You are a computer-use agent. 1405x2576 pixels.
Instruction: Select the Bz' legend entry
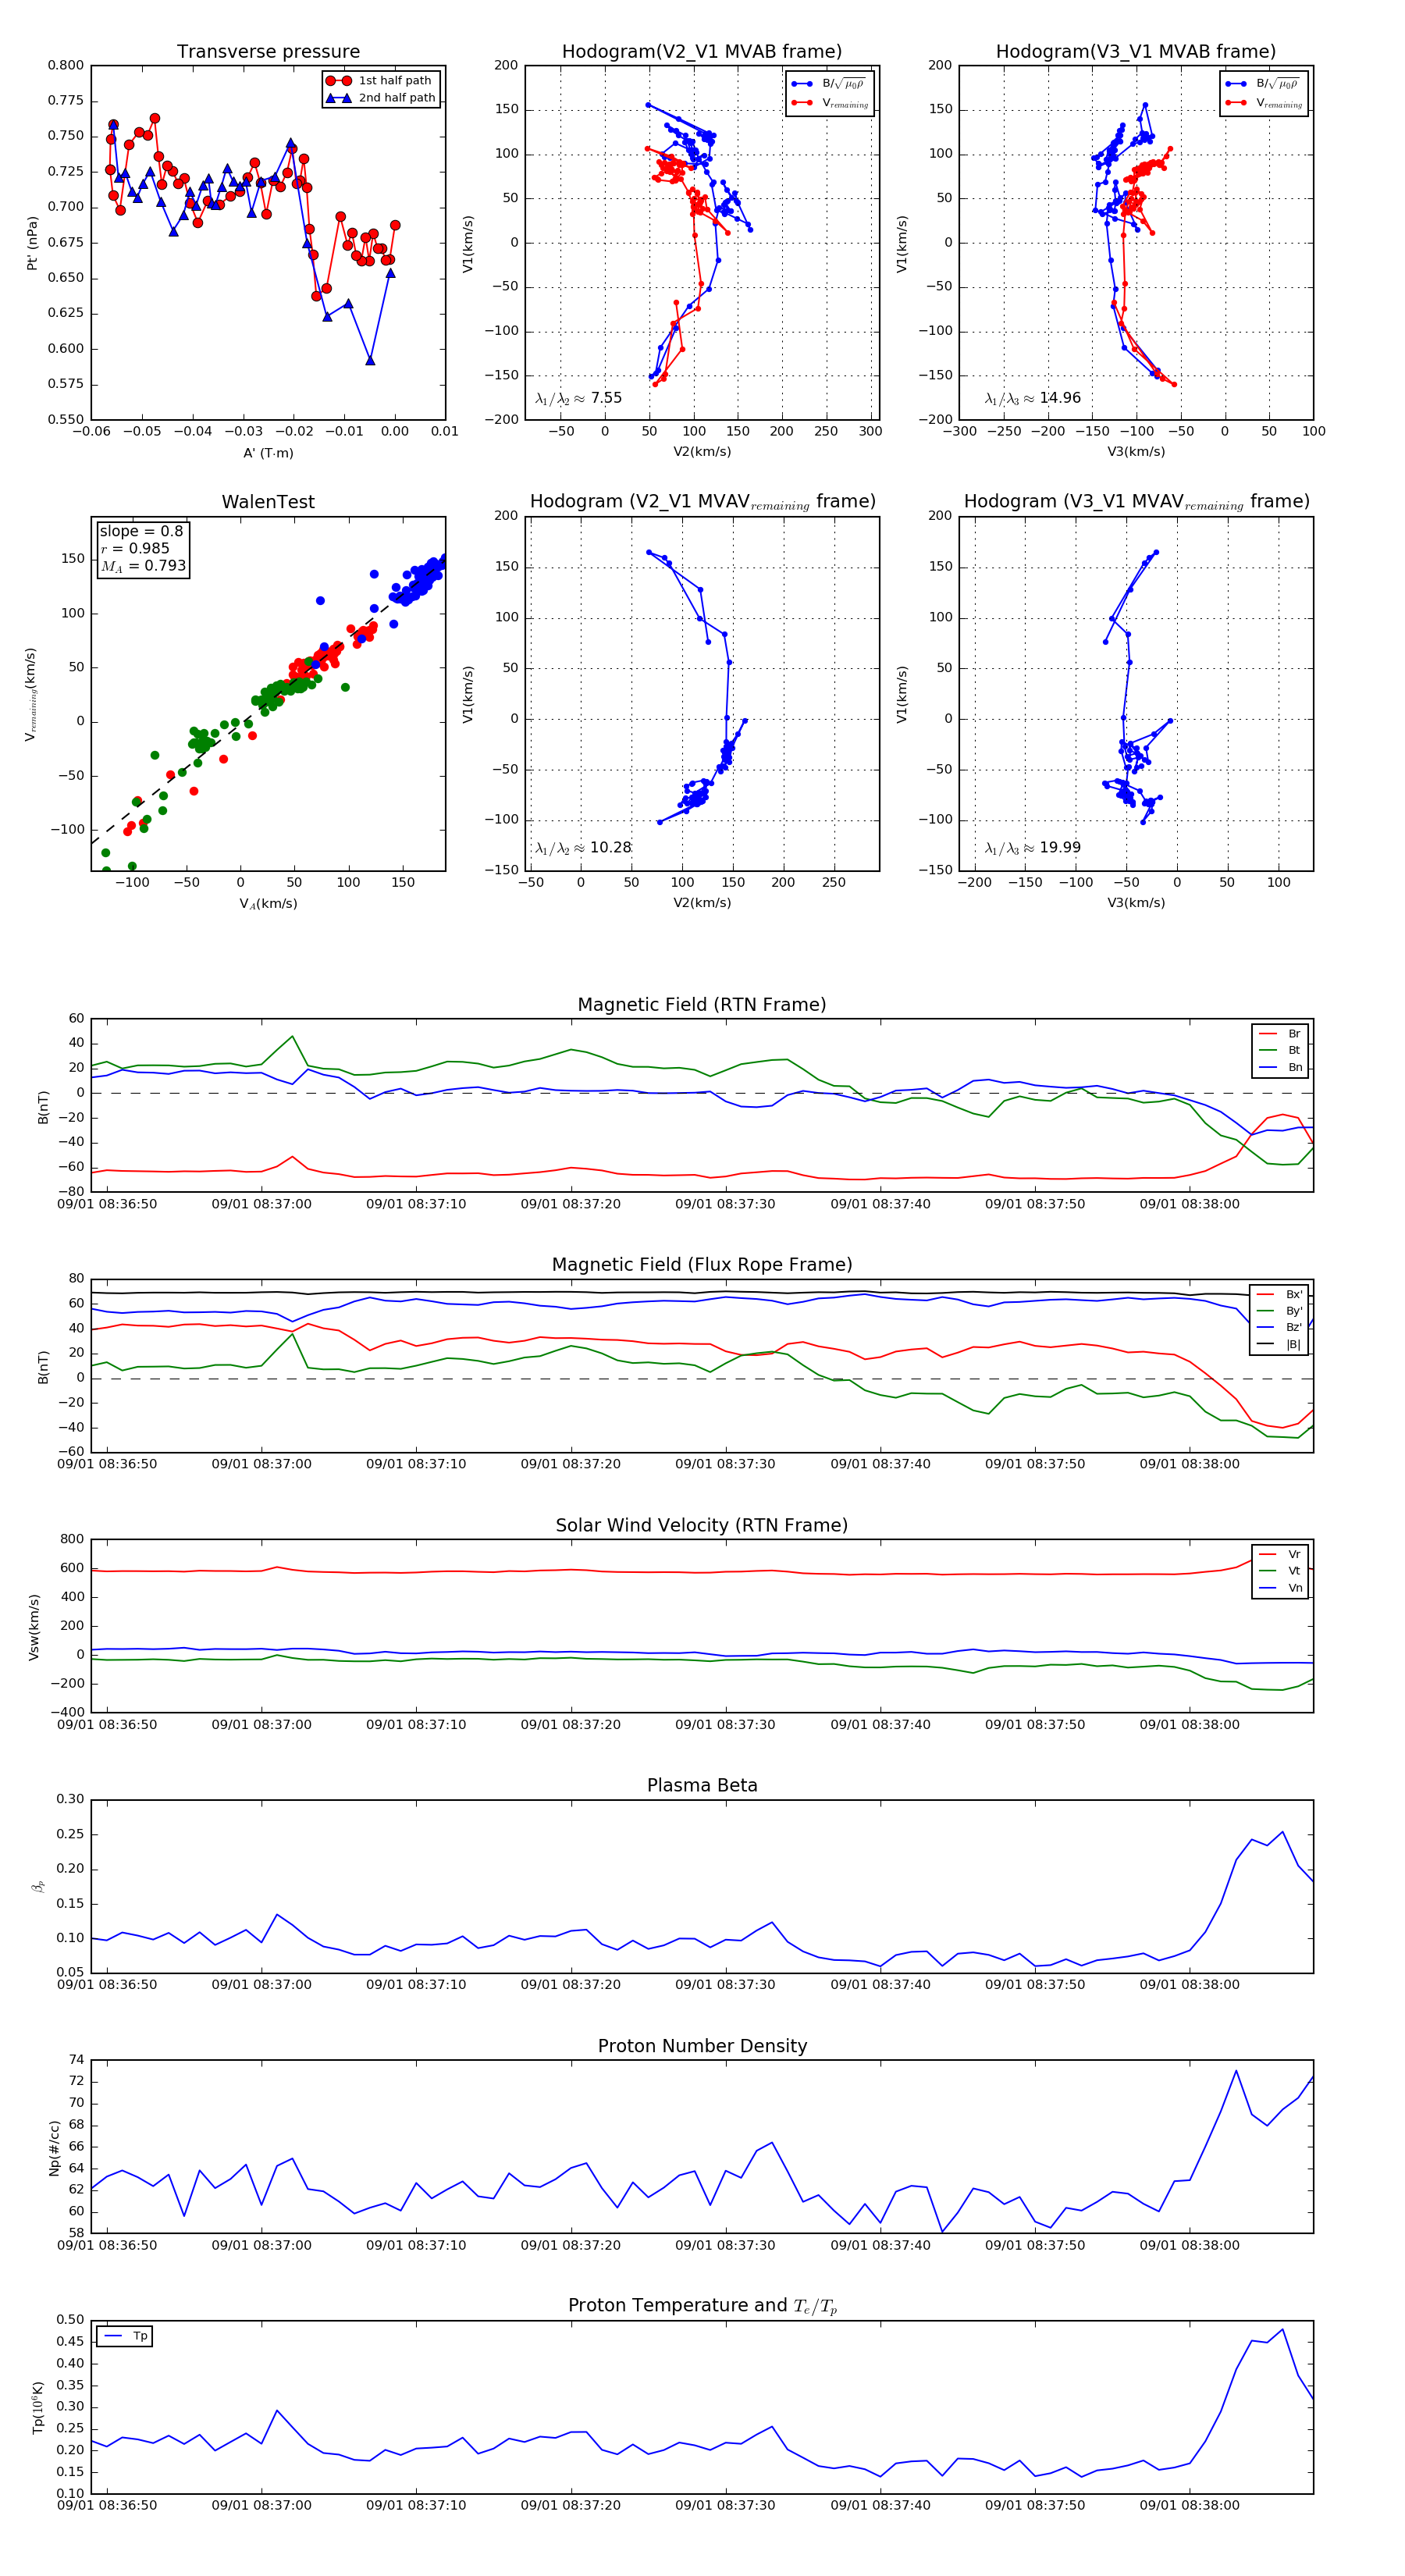pos(1279,1328)
